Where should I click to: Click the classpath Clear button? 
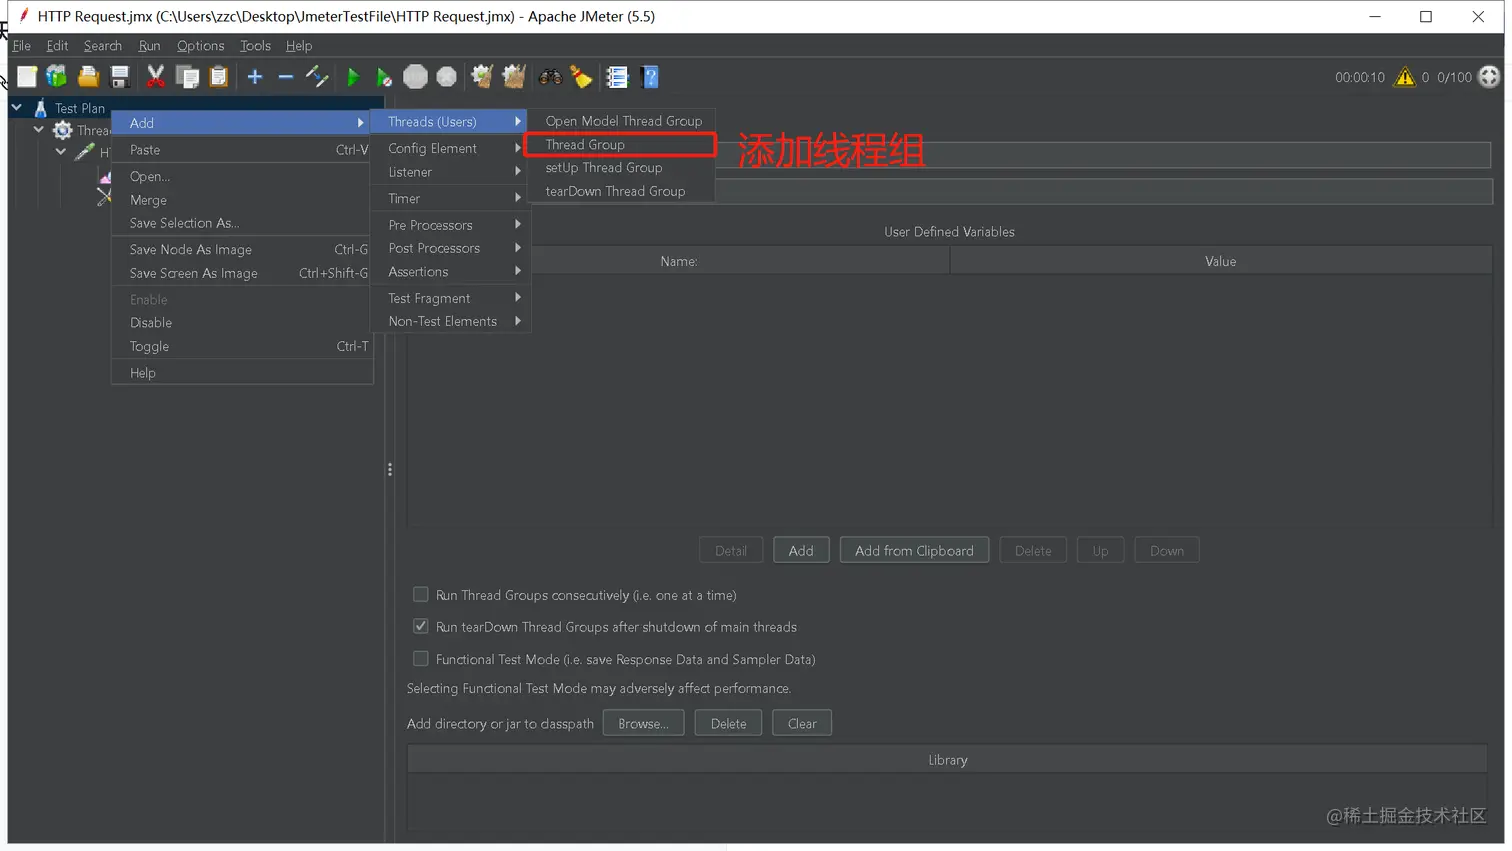tap(802, 724)
